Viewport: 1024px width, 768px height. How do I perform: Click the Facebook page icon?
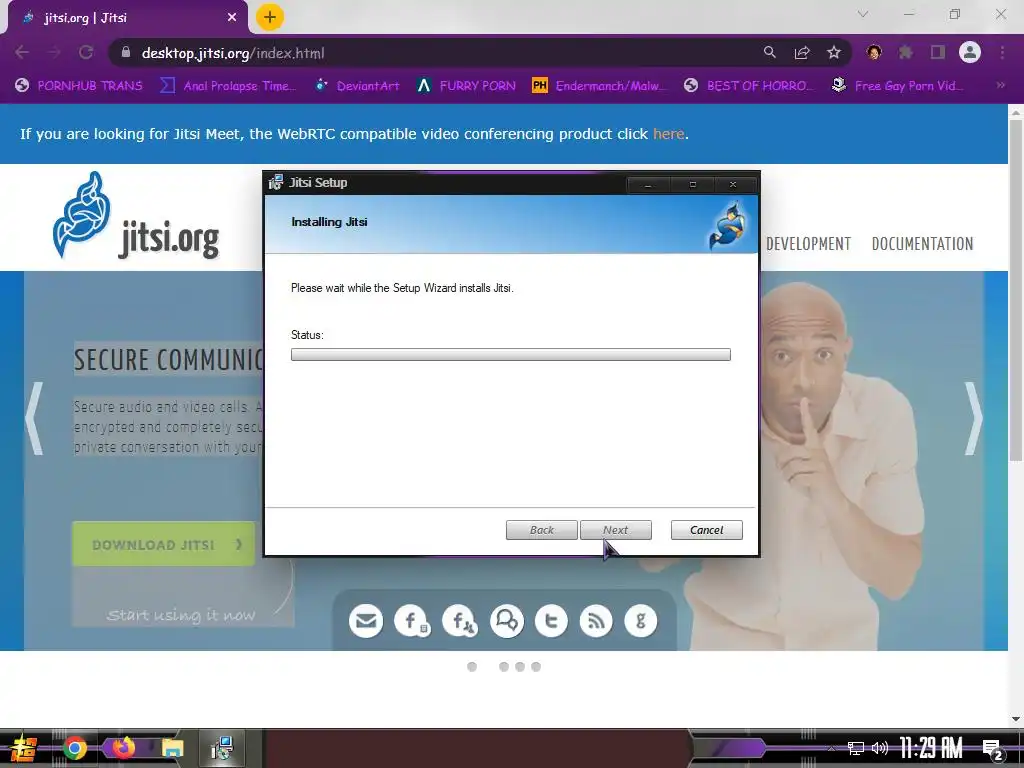coord(411,620)
